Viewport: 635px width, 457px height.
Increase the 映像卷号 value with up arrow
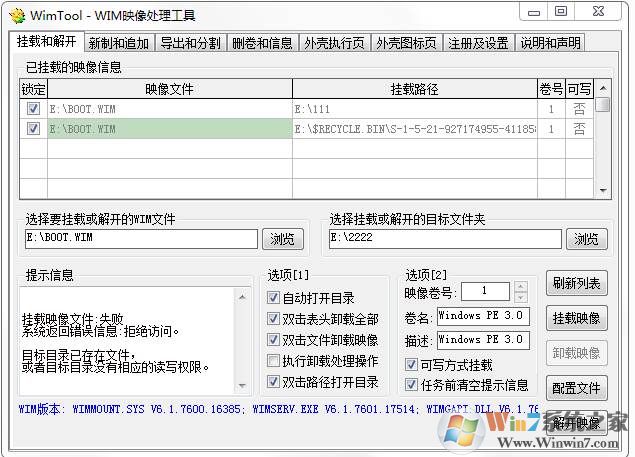pyautogui.click(x=518, y=286)
